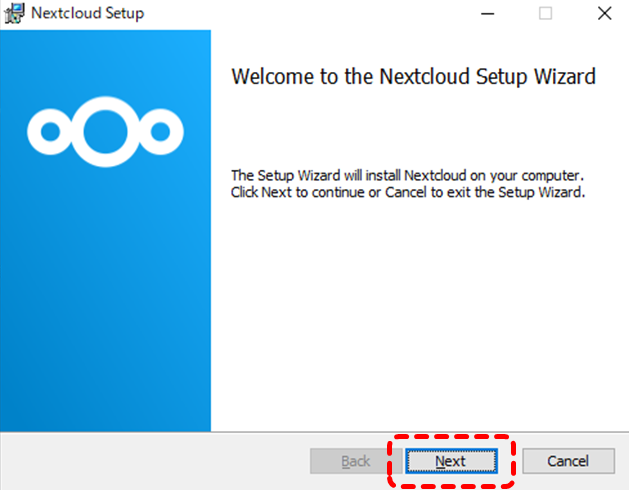
Task: Cancel the Nextcloud Setup Wizard
Action: point(568,461)
